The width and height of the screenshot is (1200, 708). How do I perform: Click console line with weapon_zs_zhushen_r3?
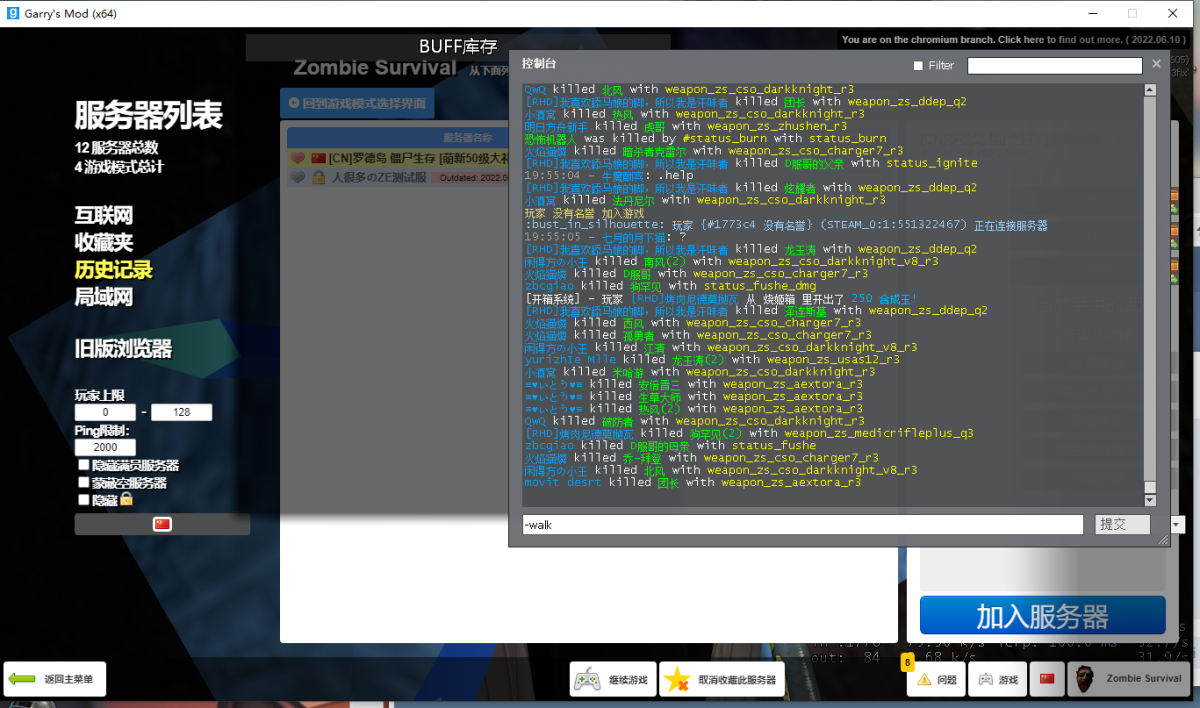[x=685, y=126]
